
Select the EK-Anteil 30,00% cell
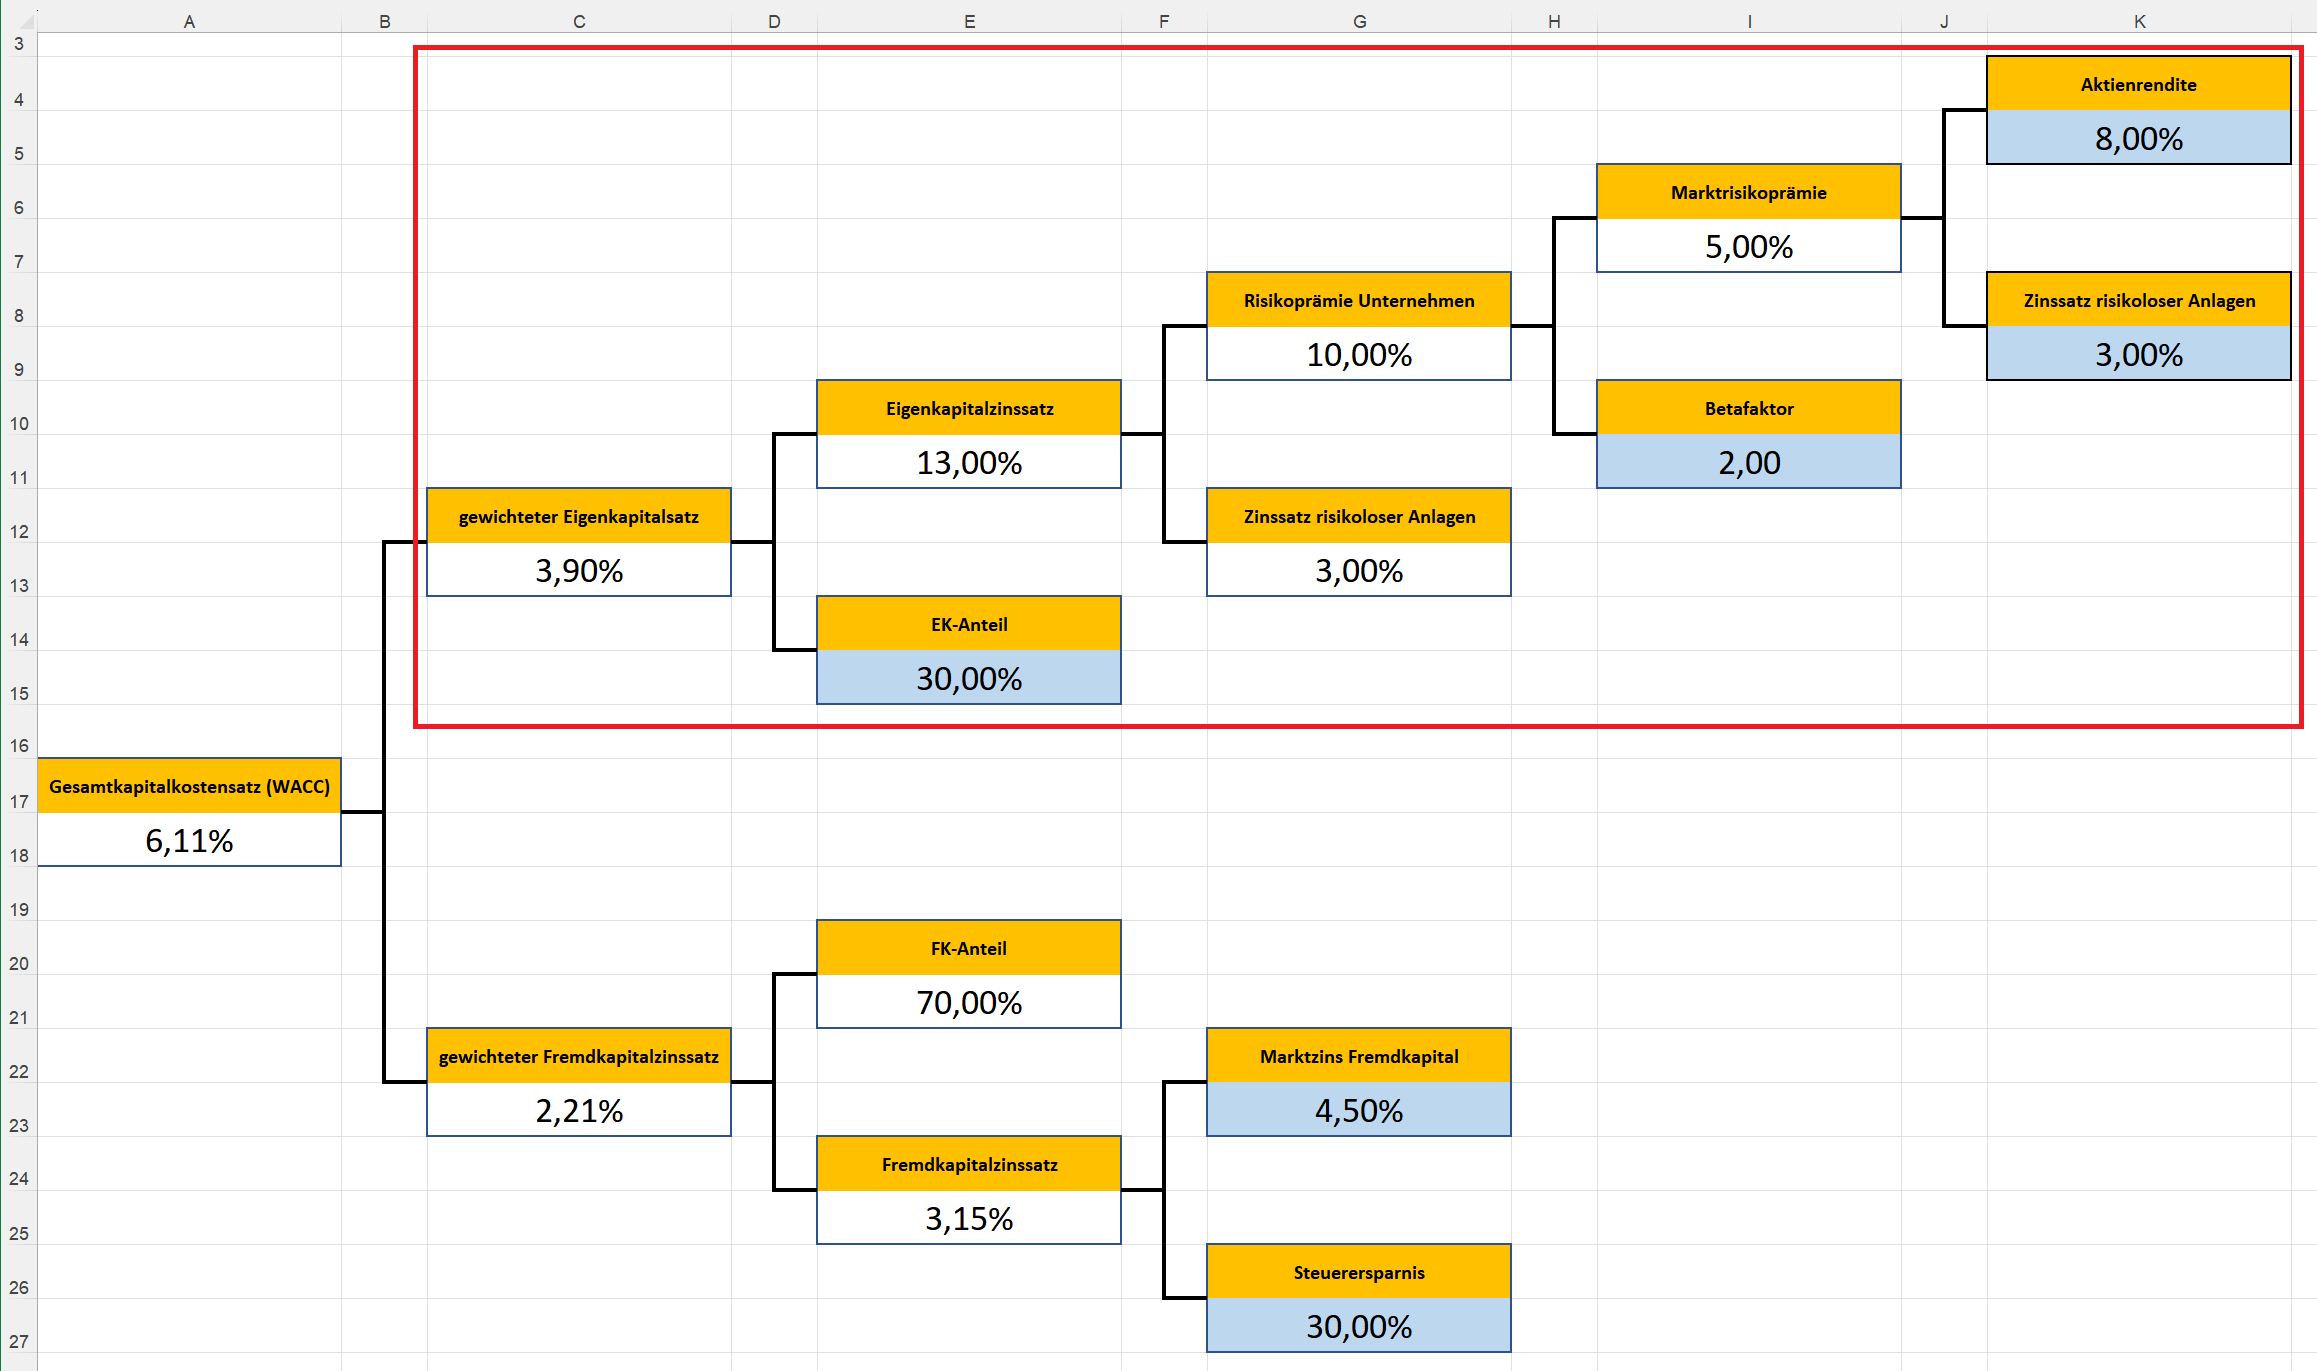click(x=968, y=678)
